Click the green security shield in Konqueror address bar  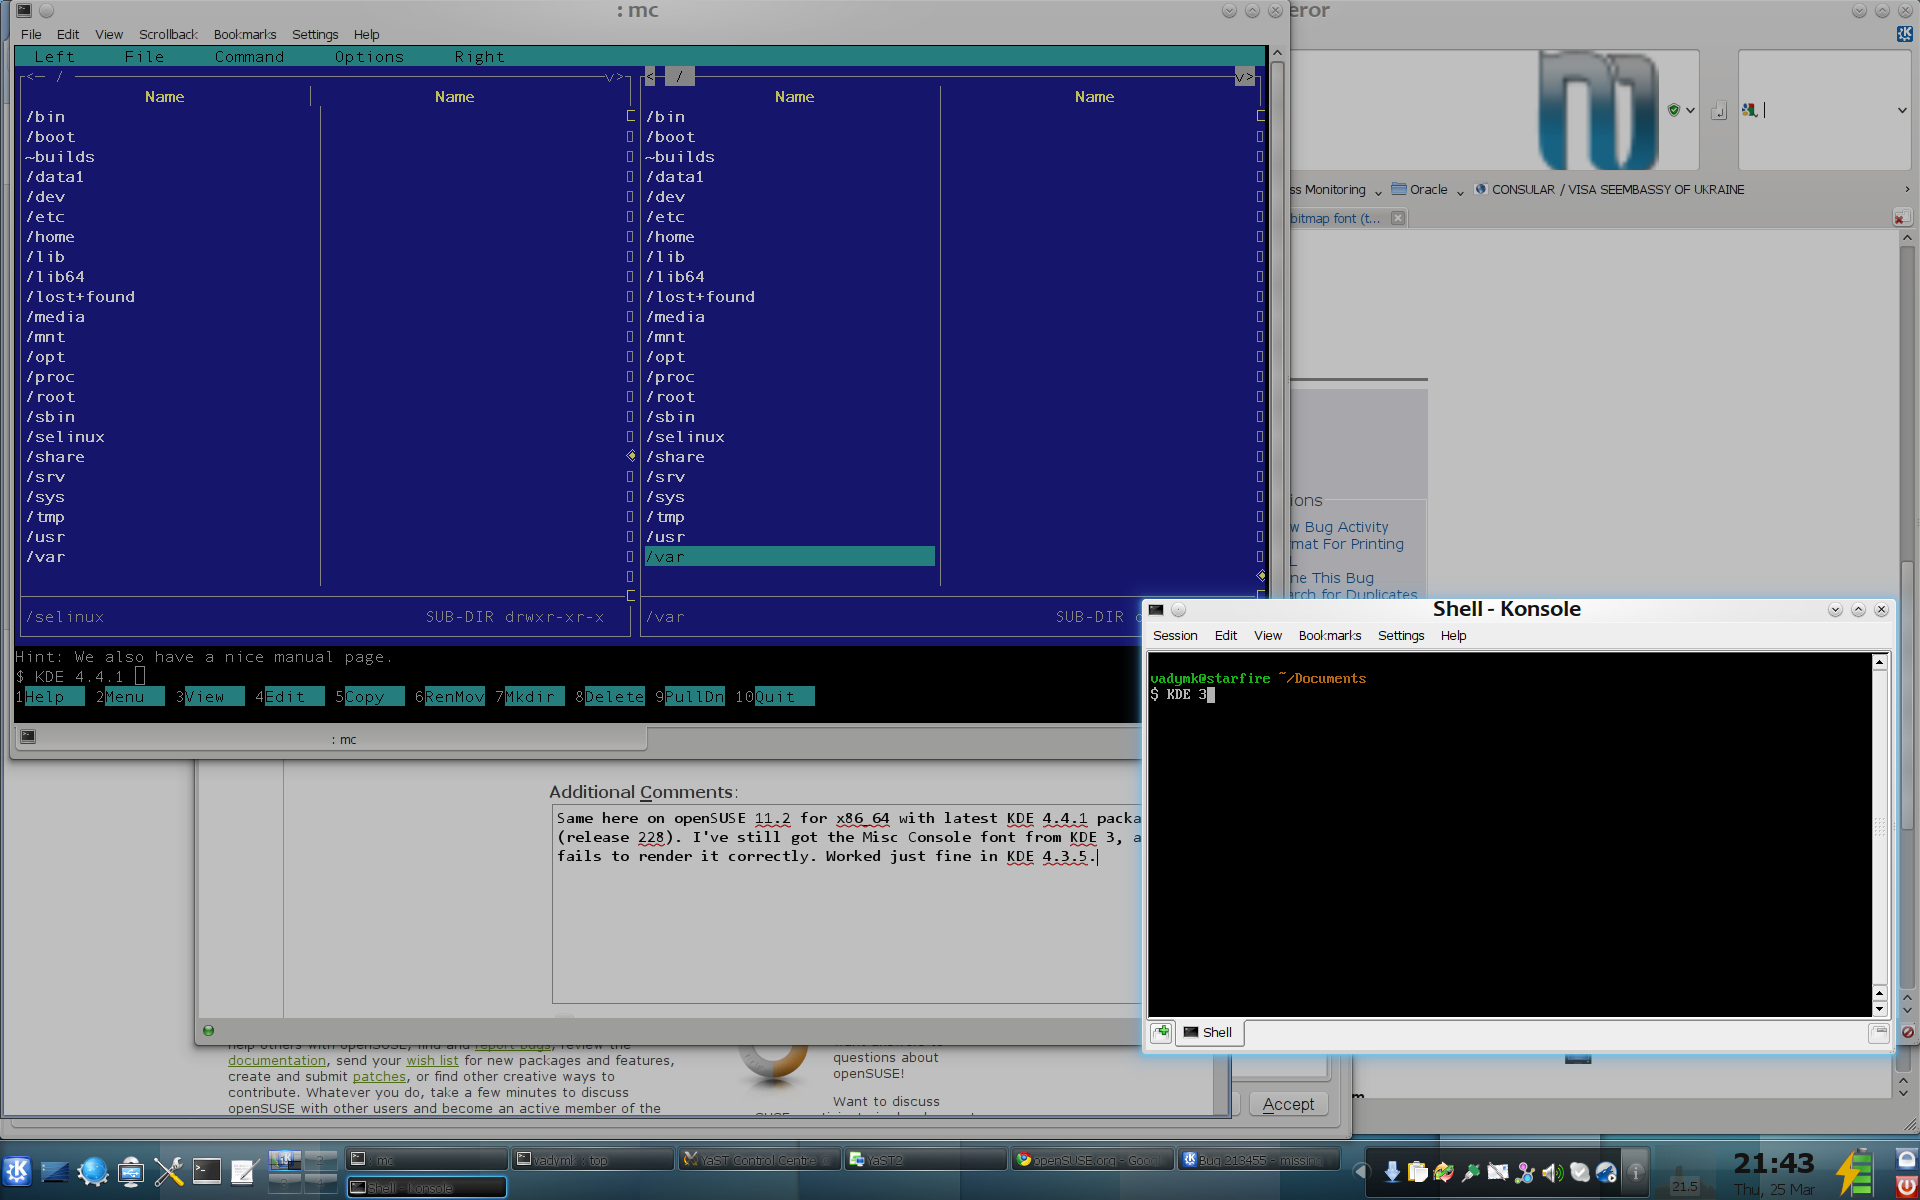(x=1674, y=110)
